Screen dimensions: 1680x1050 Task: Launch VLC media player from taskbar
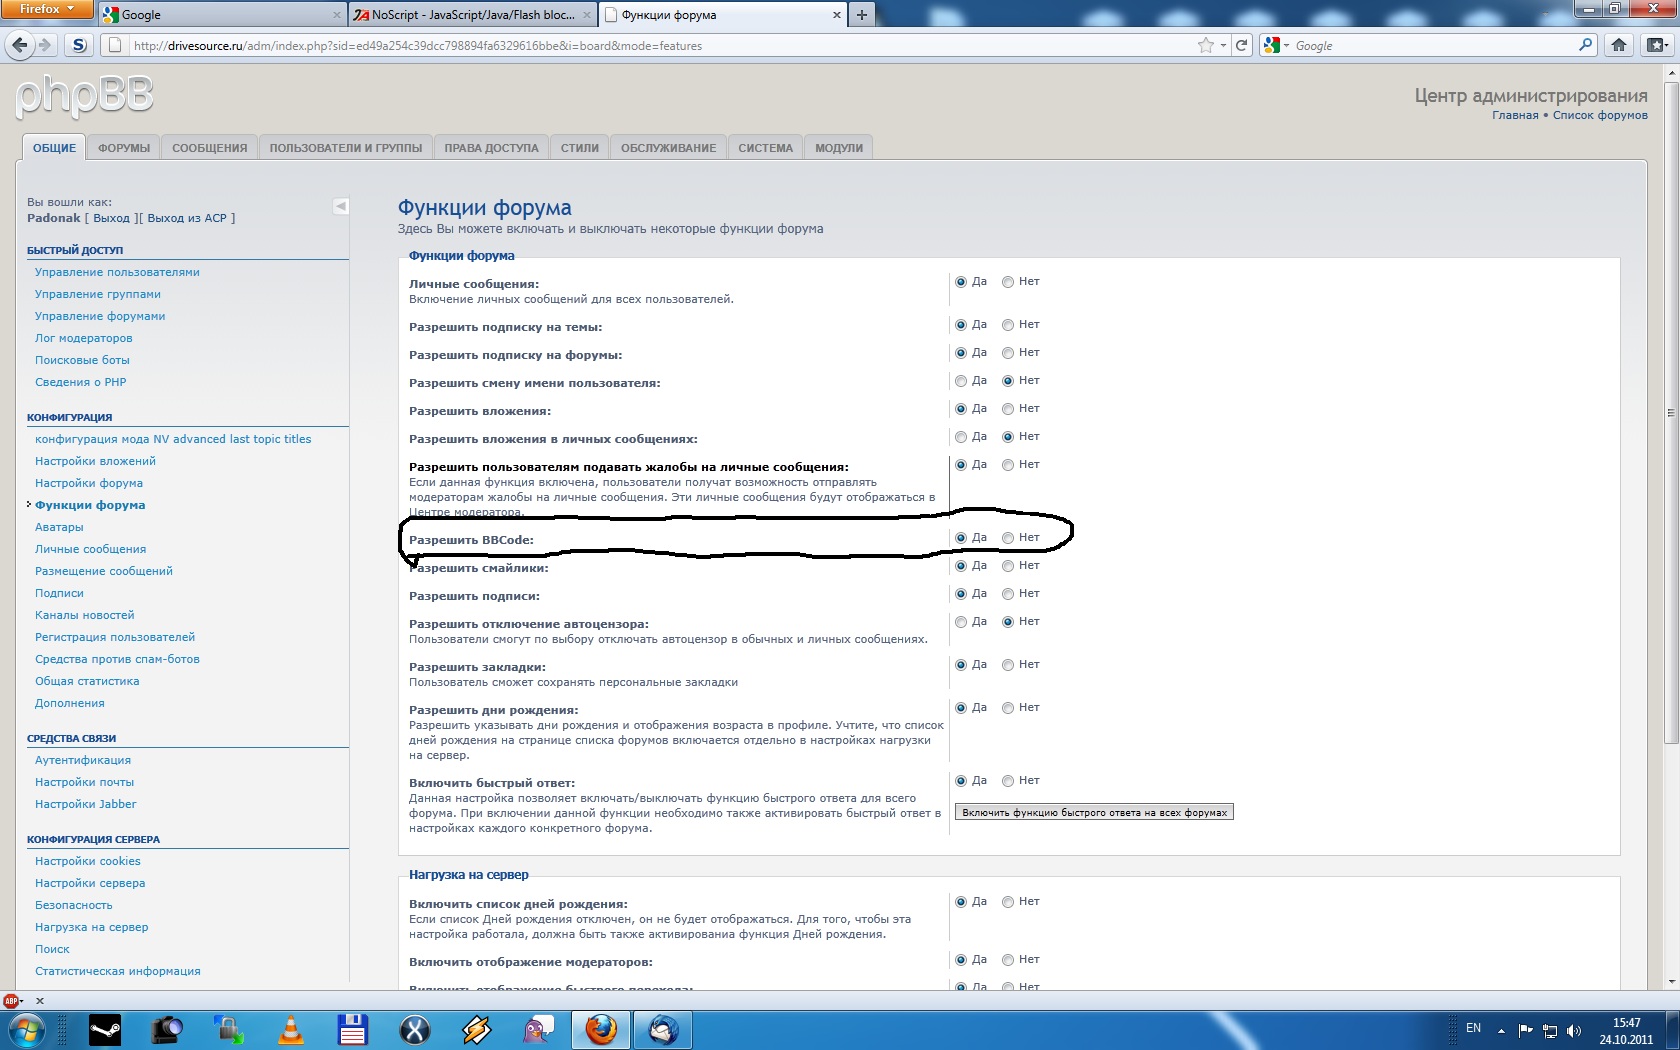point(291,1029)
